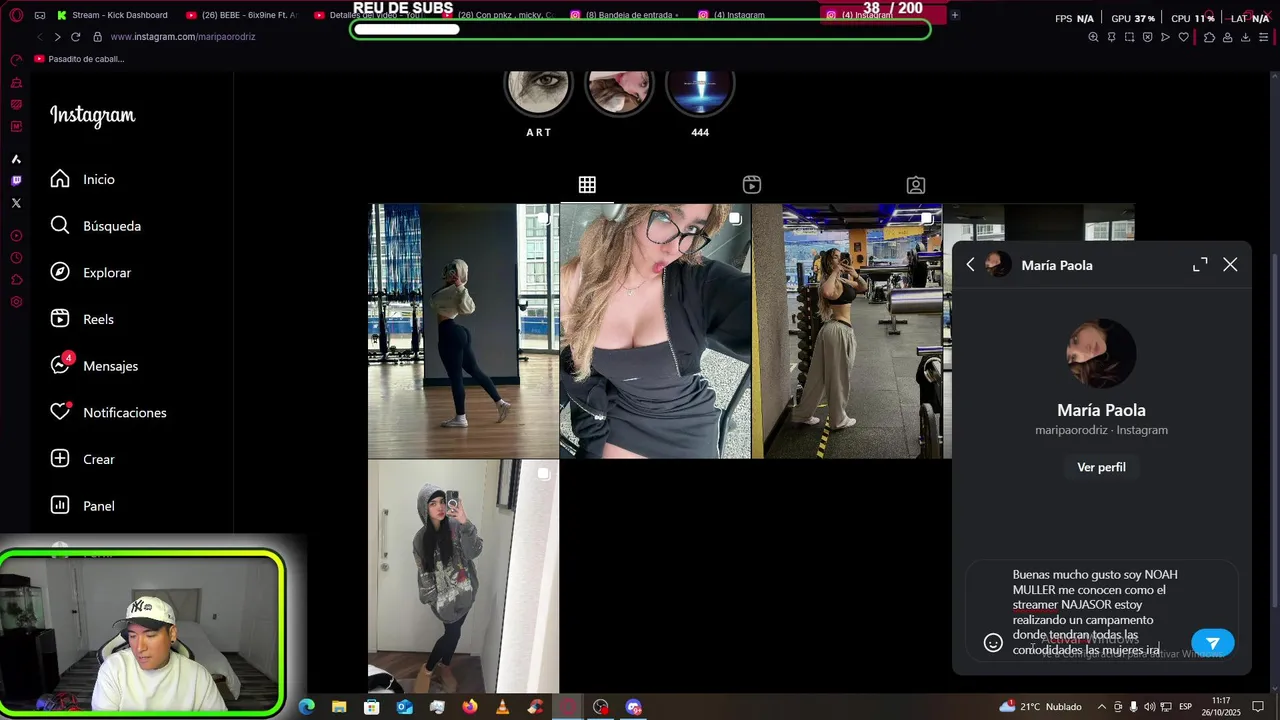Open Panel in Instagram sidebar
The width and height of the screenshot is (1280, 720).
[x=83, y=506]
